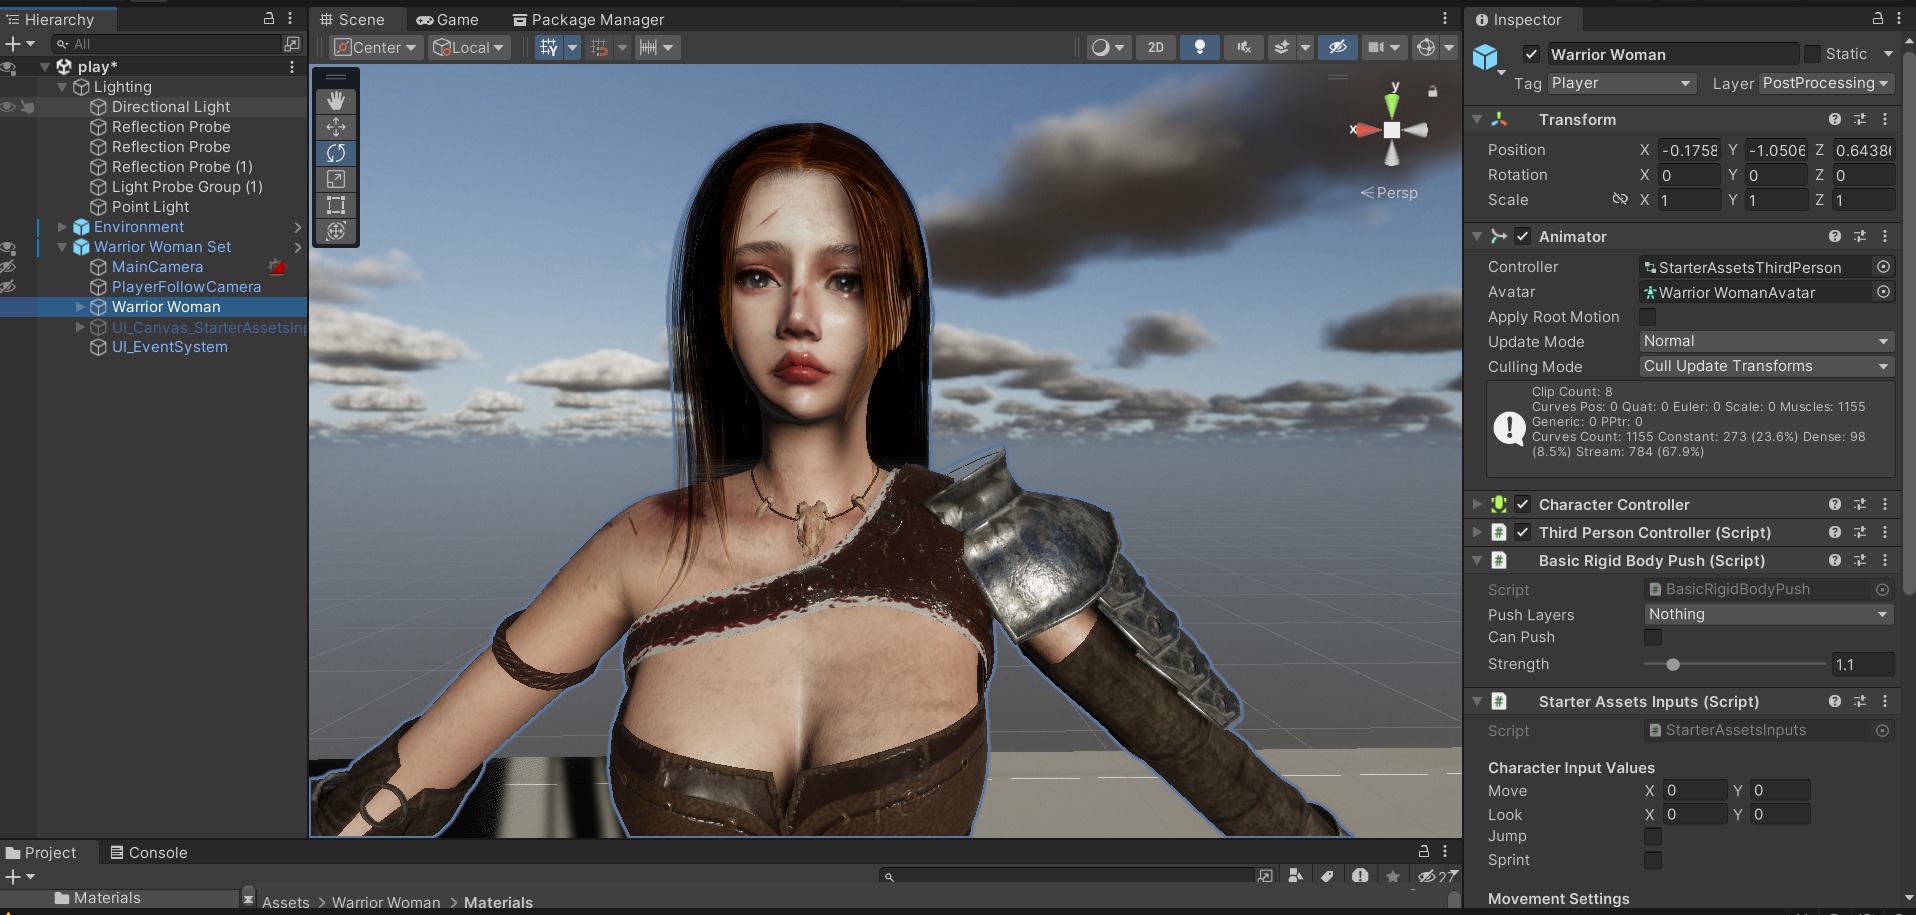Viewport: 1916px width, 915px height.
Task: Click Persp projection label
Action: 1396,193
